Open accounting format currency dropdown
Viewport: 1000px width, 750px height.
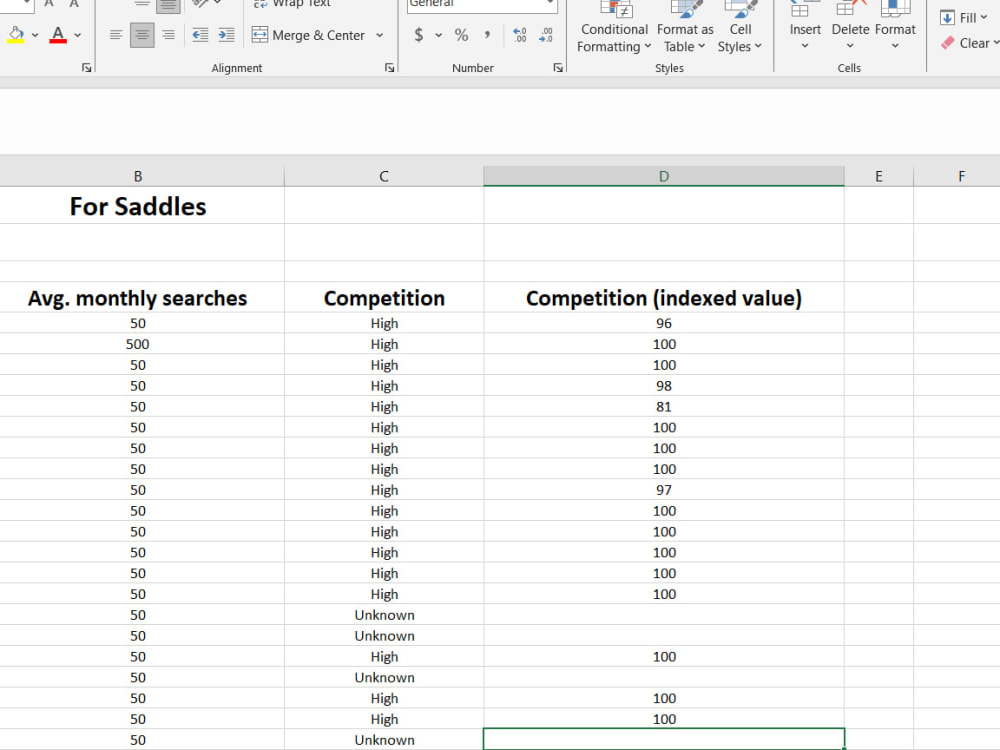tap(439, 35)
